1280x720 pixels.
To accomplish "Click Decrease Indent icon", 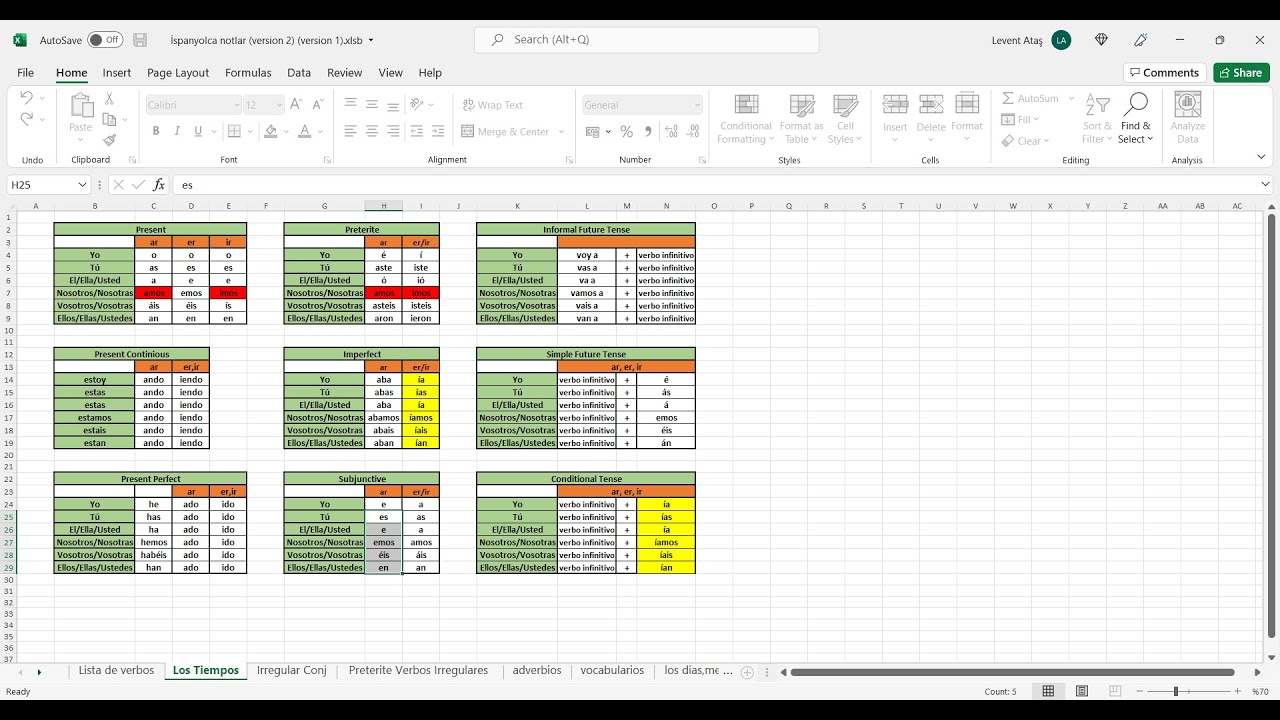I will click(417, 131).
